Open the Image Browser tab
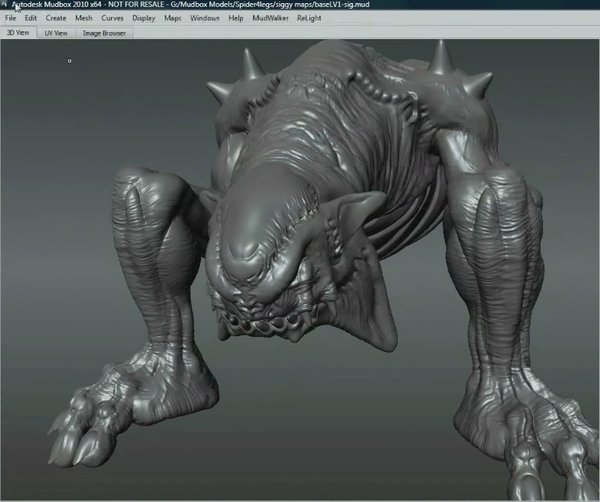 tap(104, 33)
